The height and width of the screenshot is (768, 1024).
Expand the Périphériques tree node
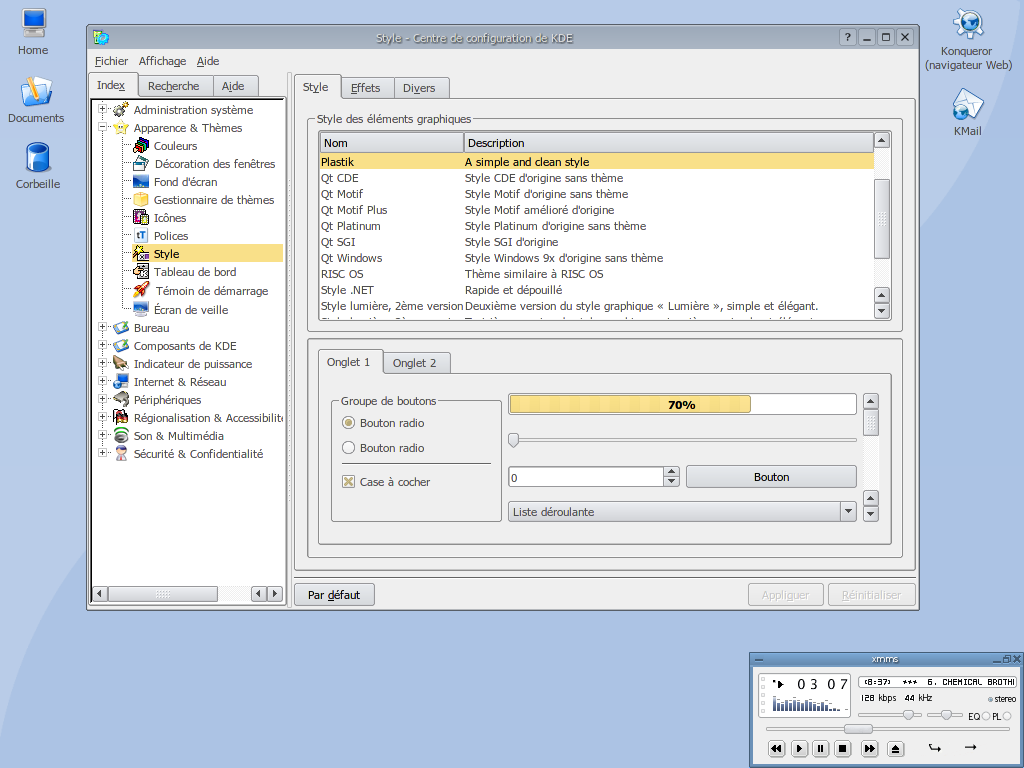click(x=102, y=399)
